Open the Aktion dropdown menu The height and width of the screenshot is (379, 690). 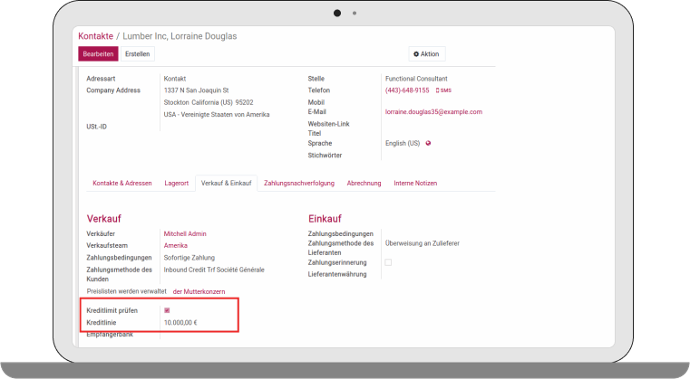point(426,54)
